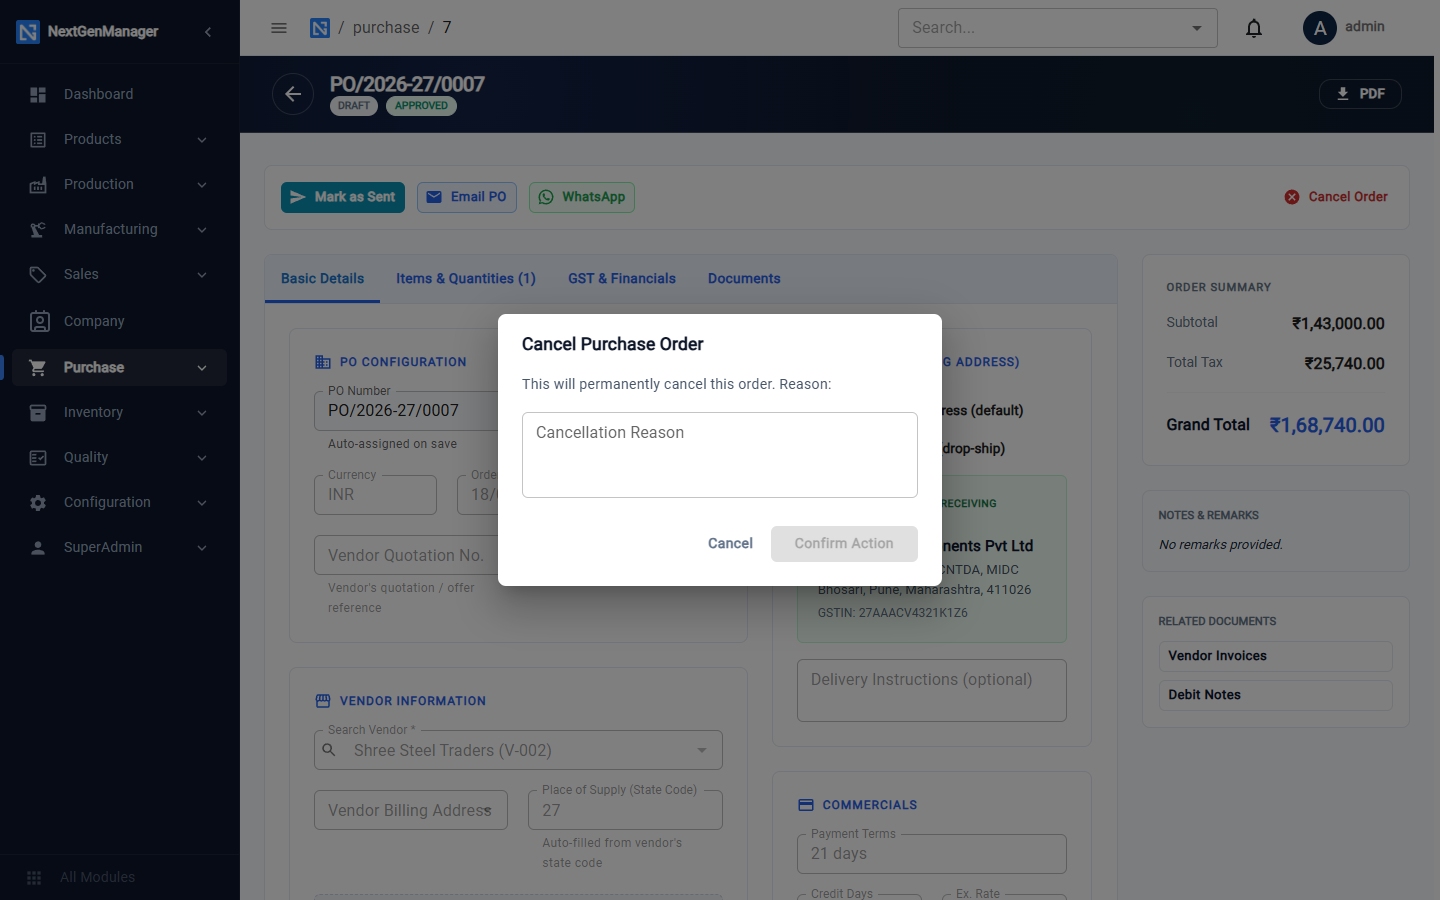This screenshot has height=900, width=1440.
Task: Expand the Sales menu chevron
Action: coord(202,275)
